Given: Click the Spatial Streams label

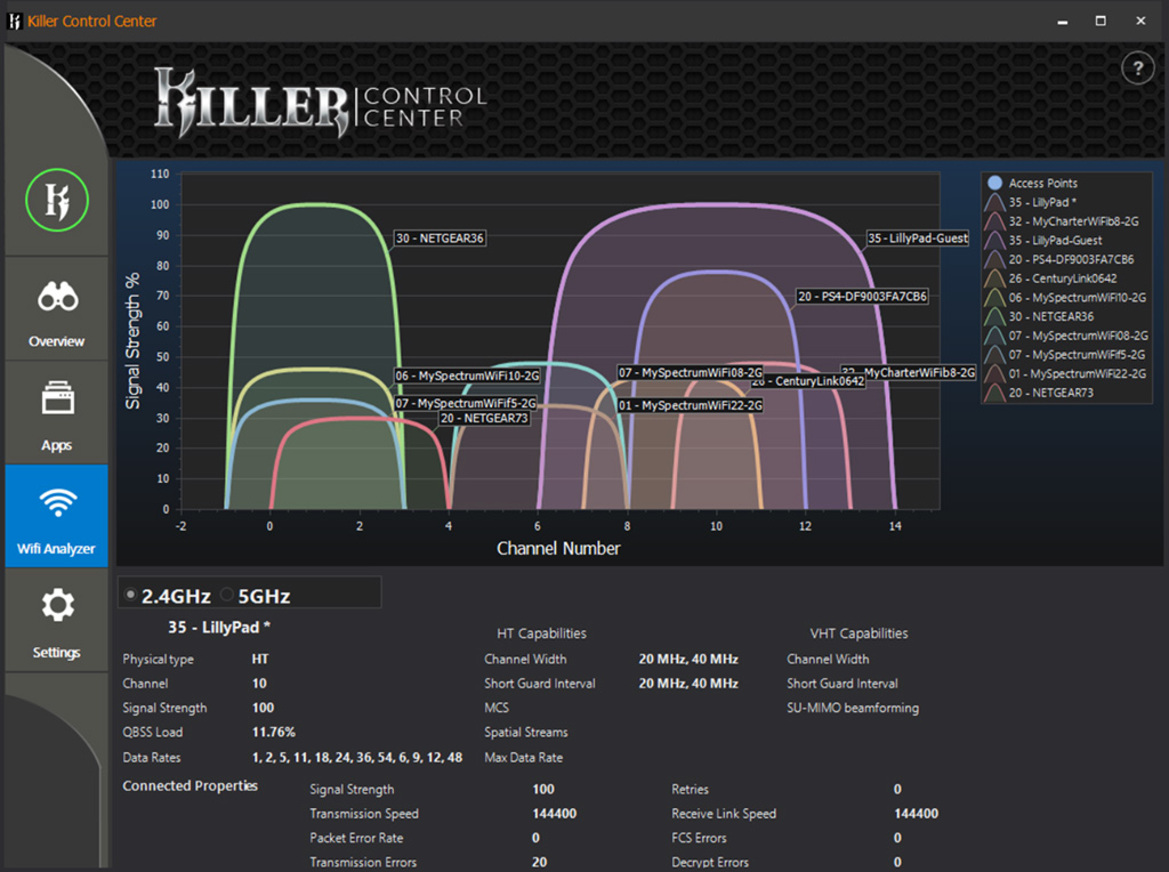Looking at the screenshot, I should 526,732.
